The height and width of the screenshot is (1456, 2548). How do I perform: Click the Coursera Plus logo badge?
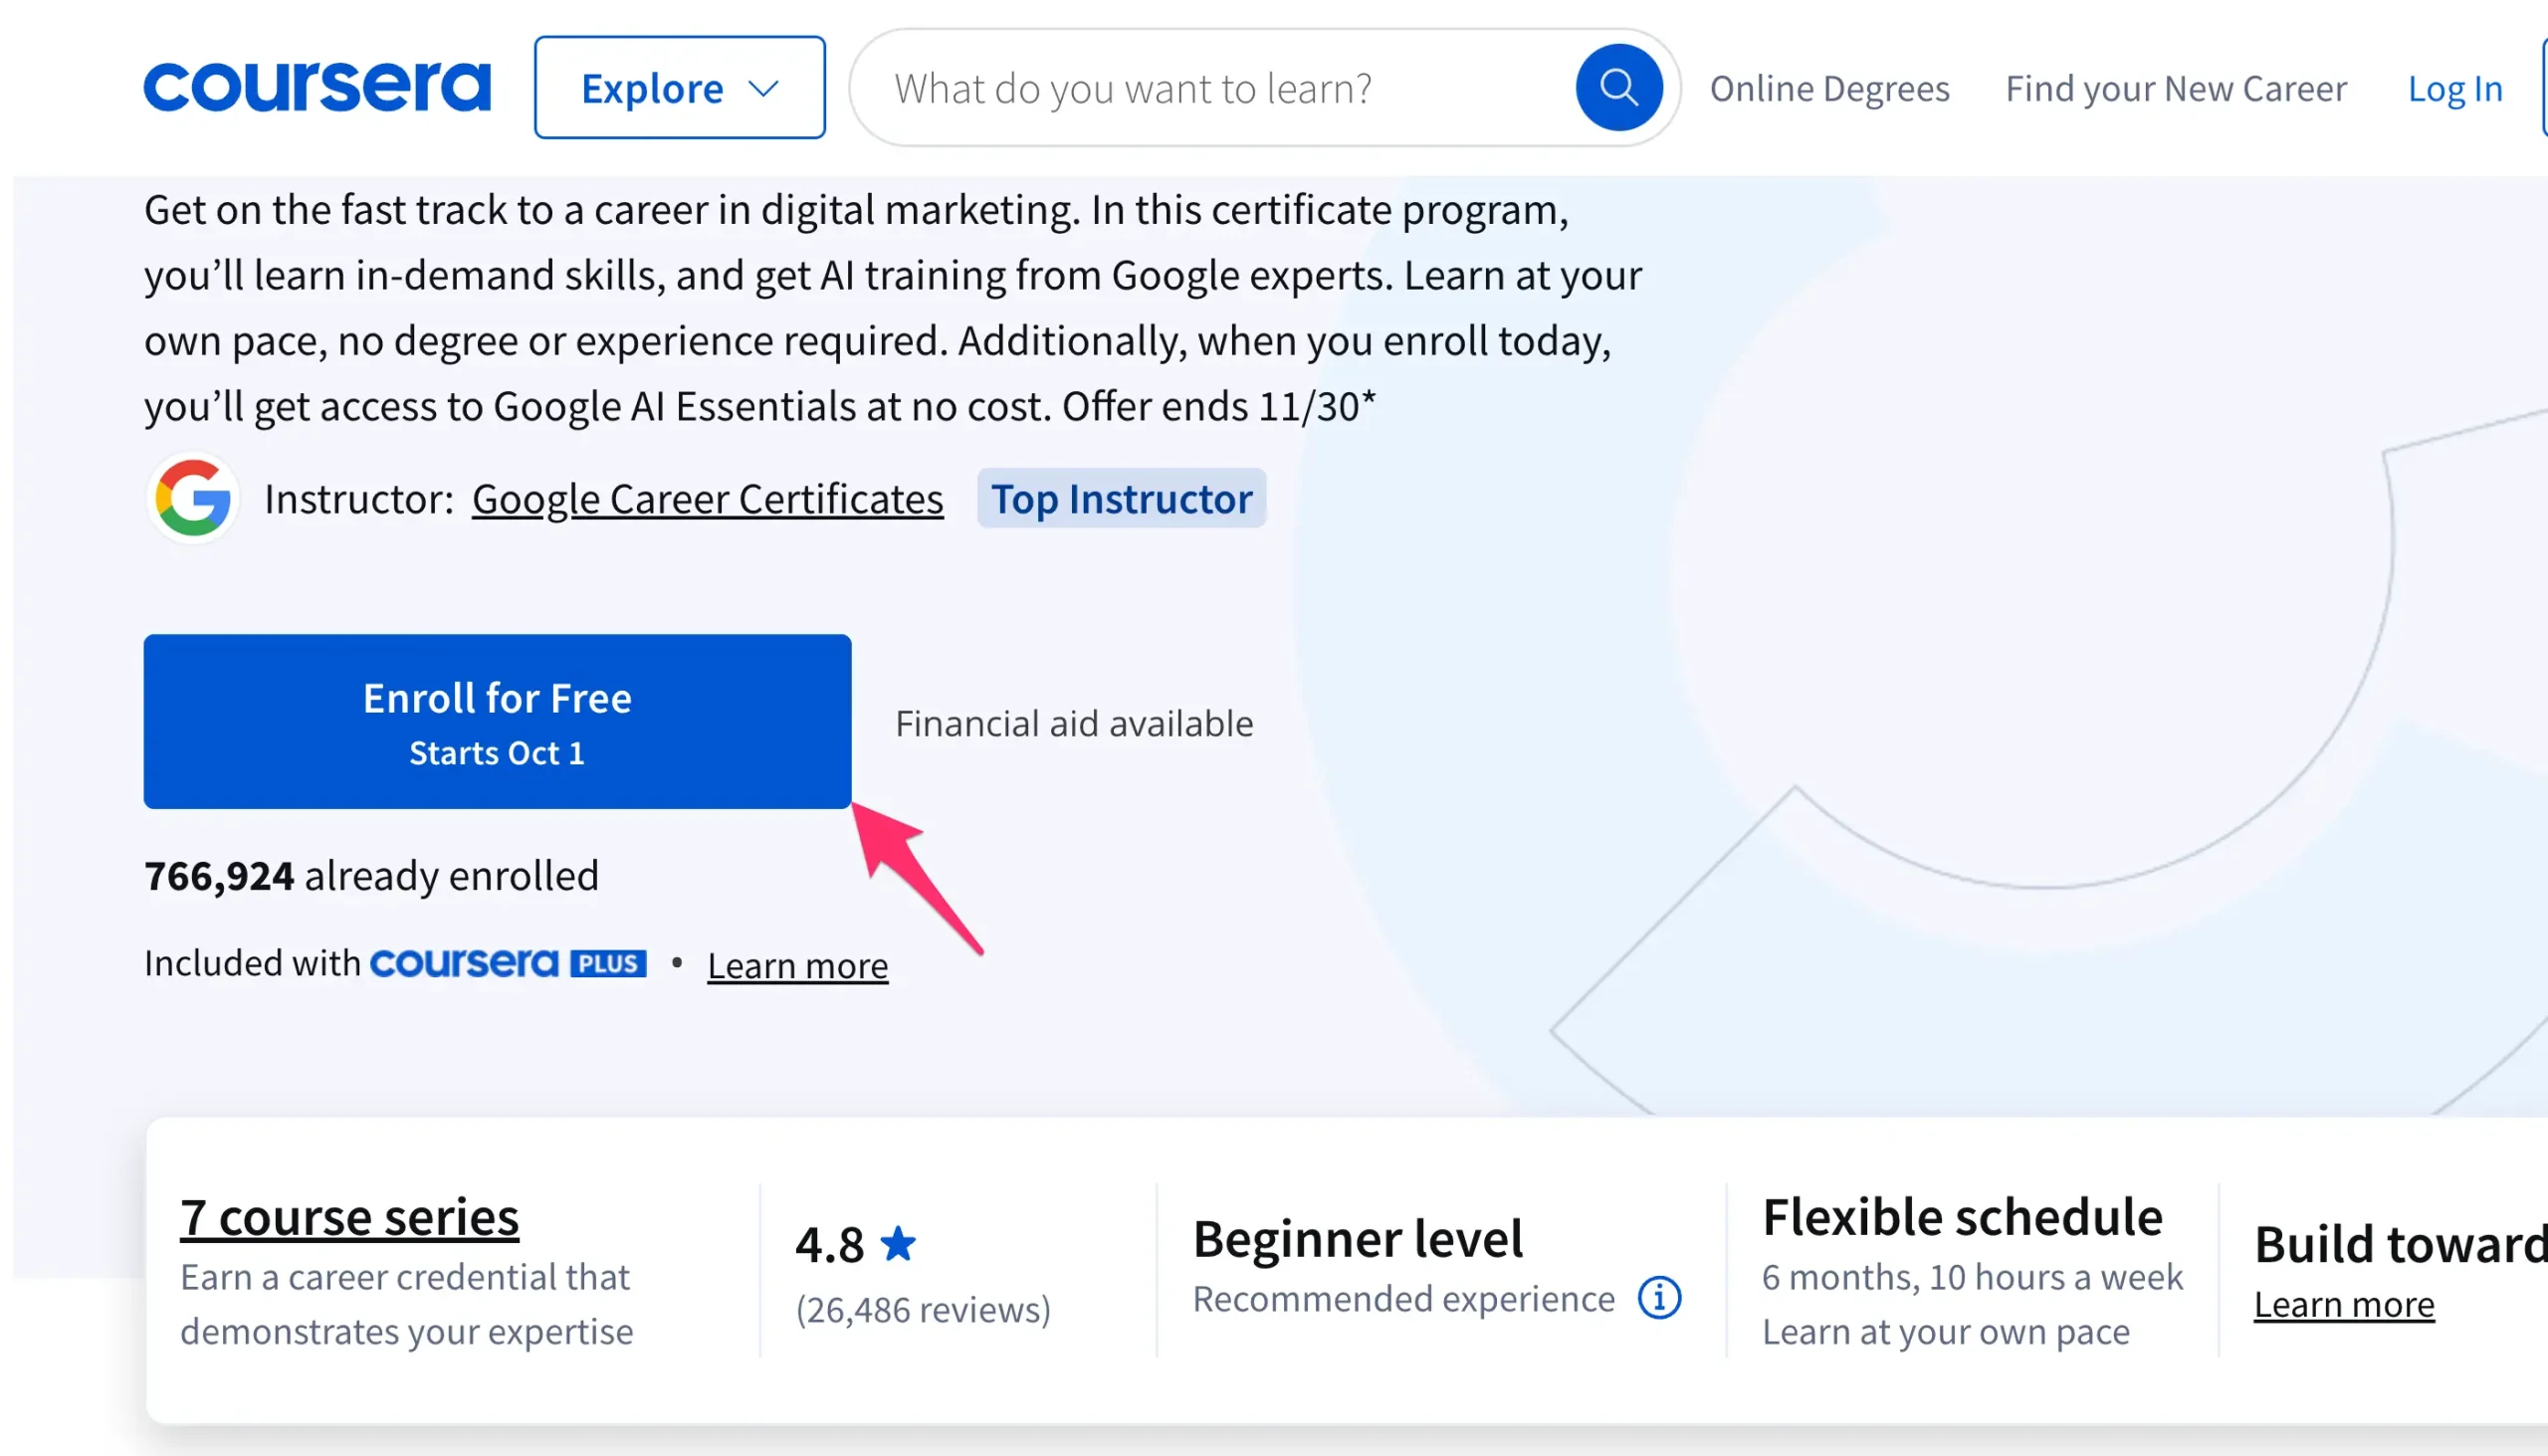(508, 963)
